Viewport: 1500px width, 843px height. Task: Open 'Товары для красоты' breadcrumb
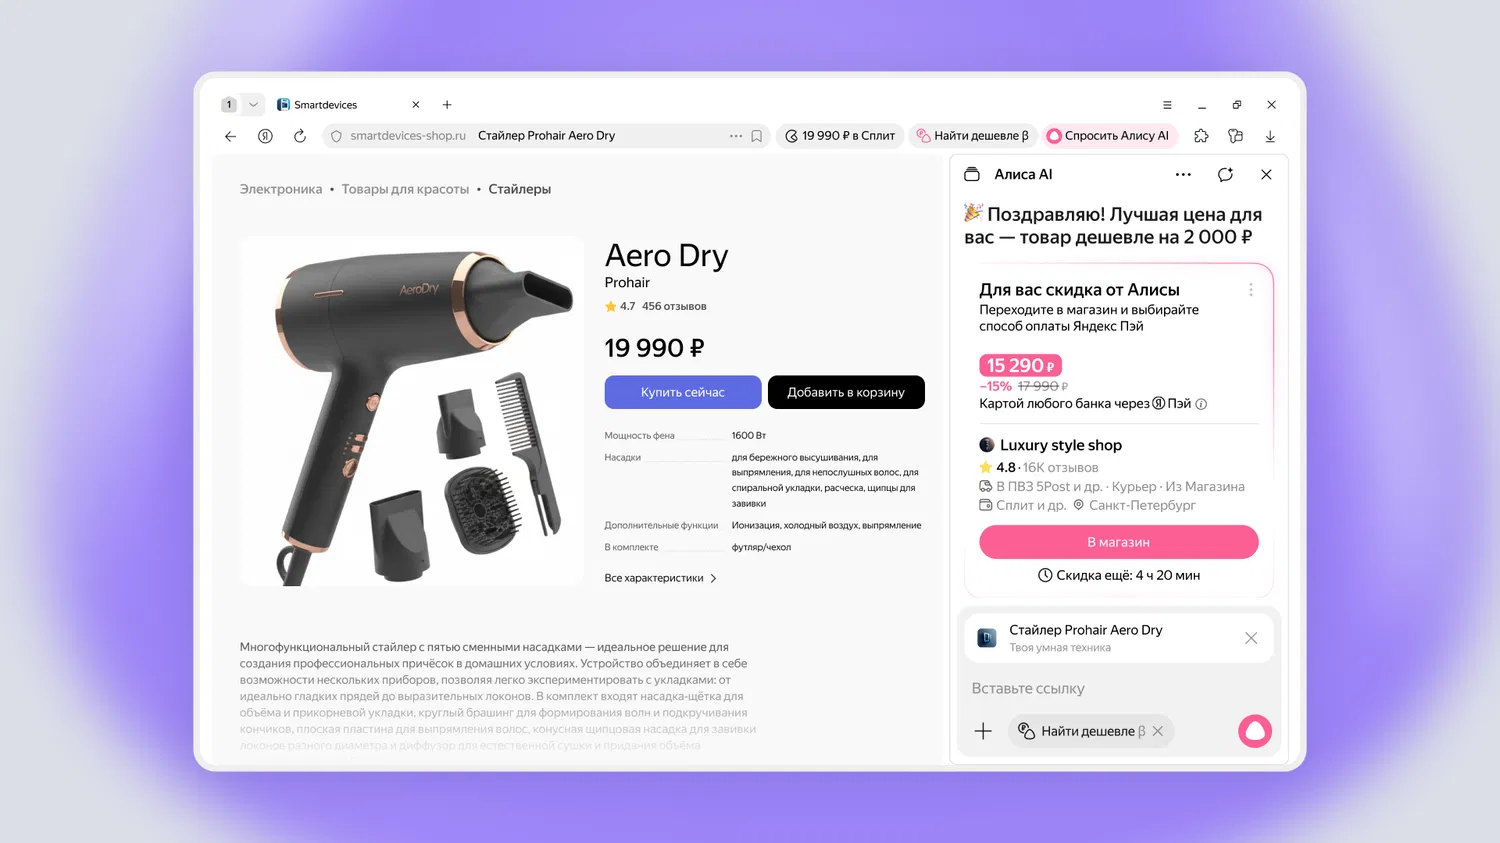(x=405, y=189)
